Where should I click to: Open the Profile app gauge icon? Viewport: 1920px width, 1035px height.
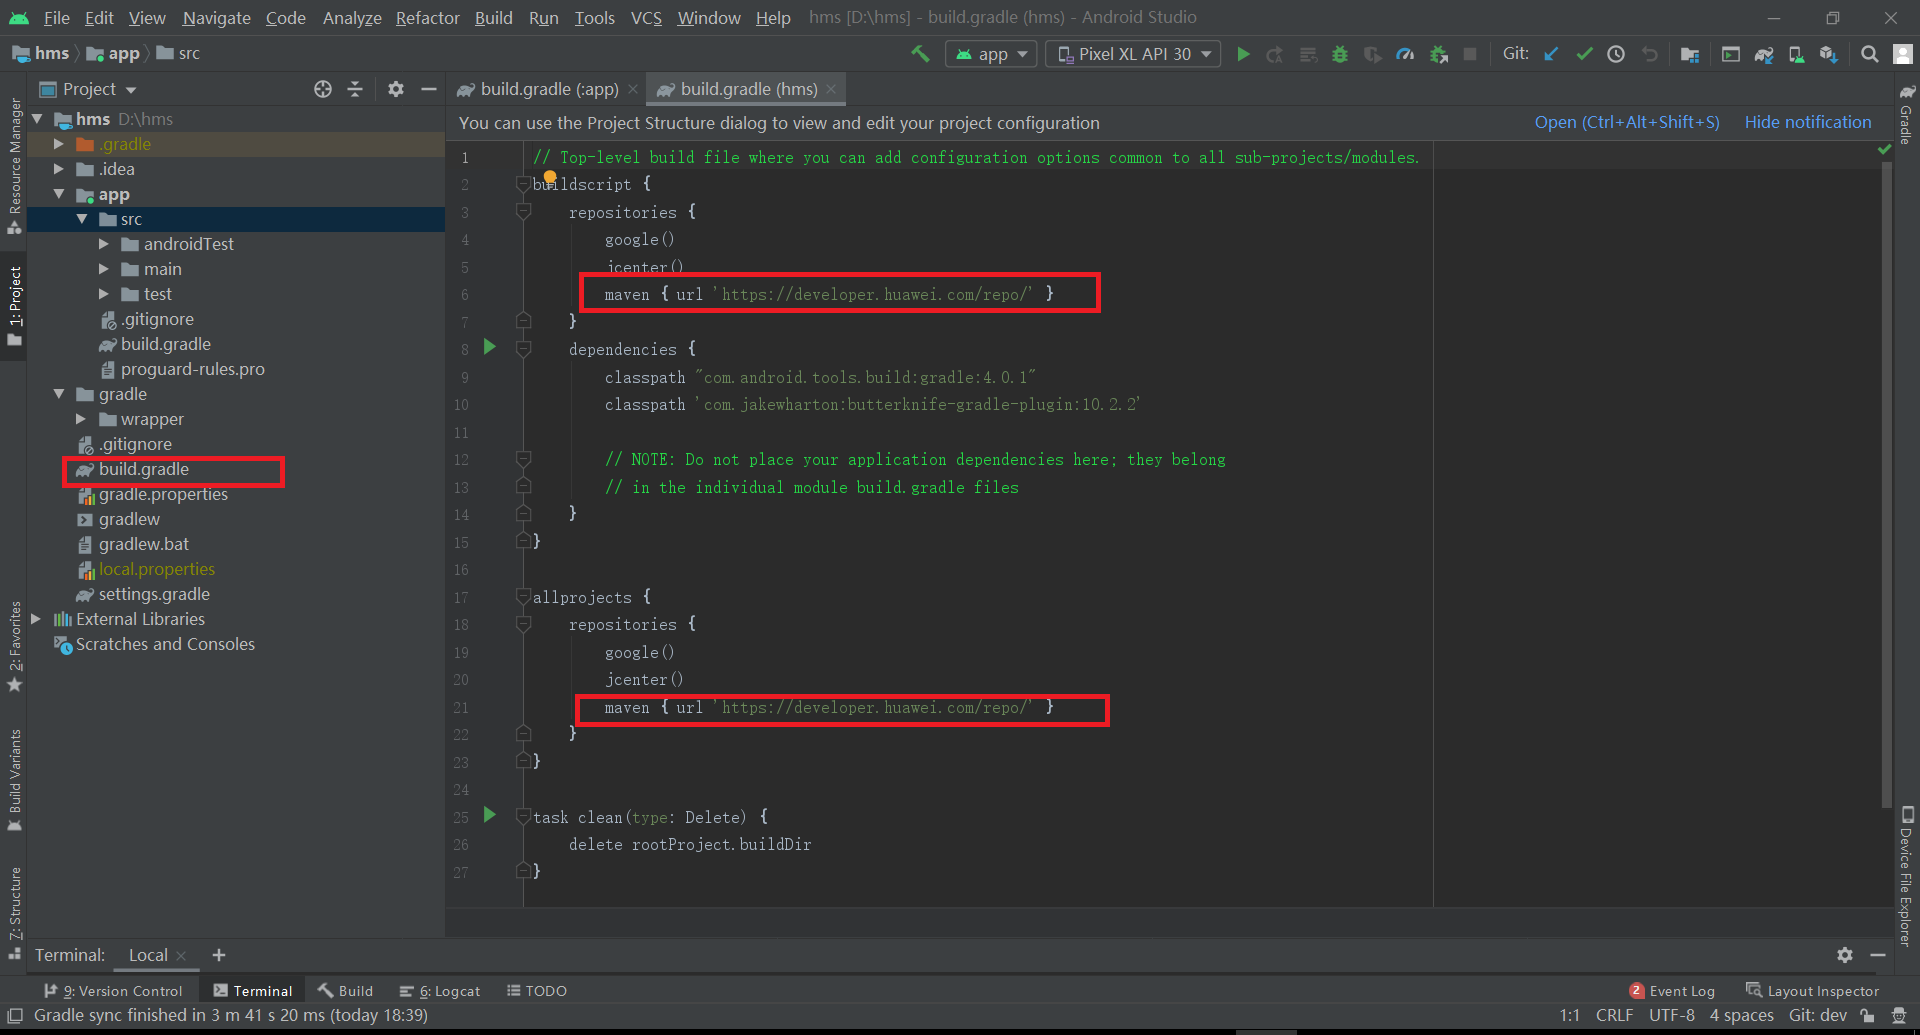(1405, 54)
